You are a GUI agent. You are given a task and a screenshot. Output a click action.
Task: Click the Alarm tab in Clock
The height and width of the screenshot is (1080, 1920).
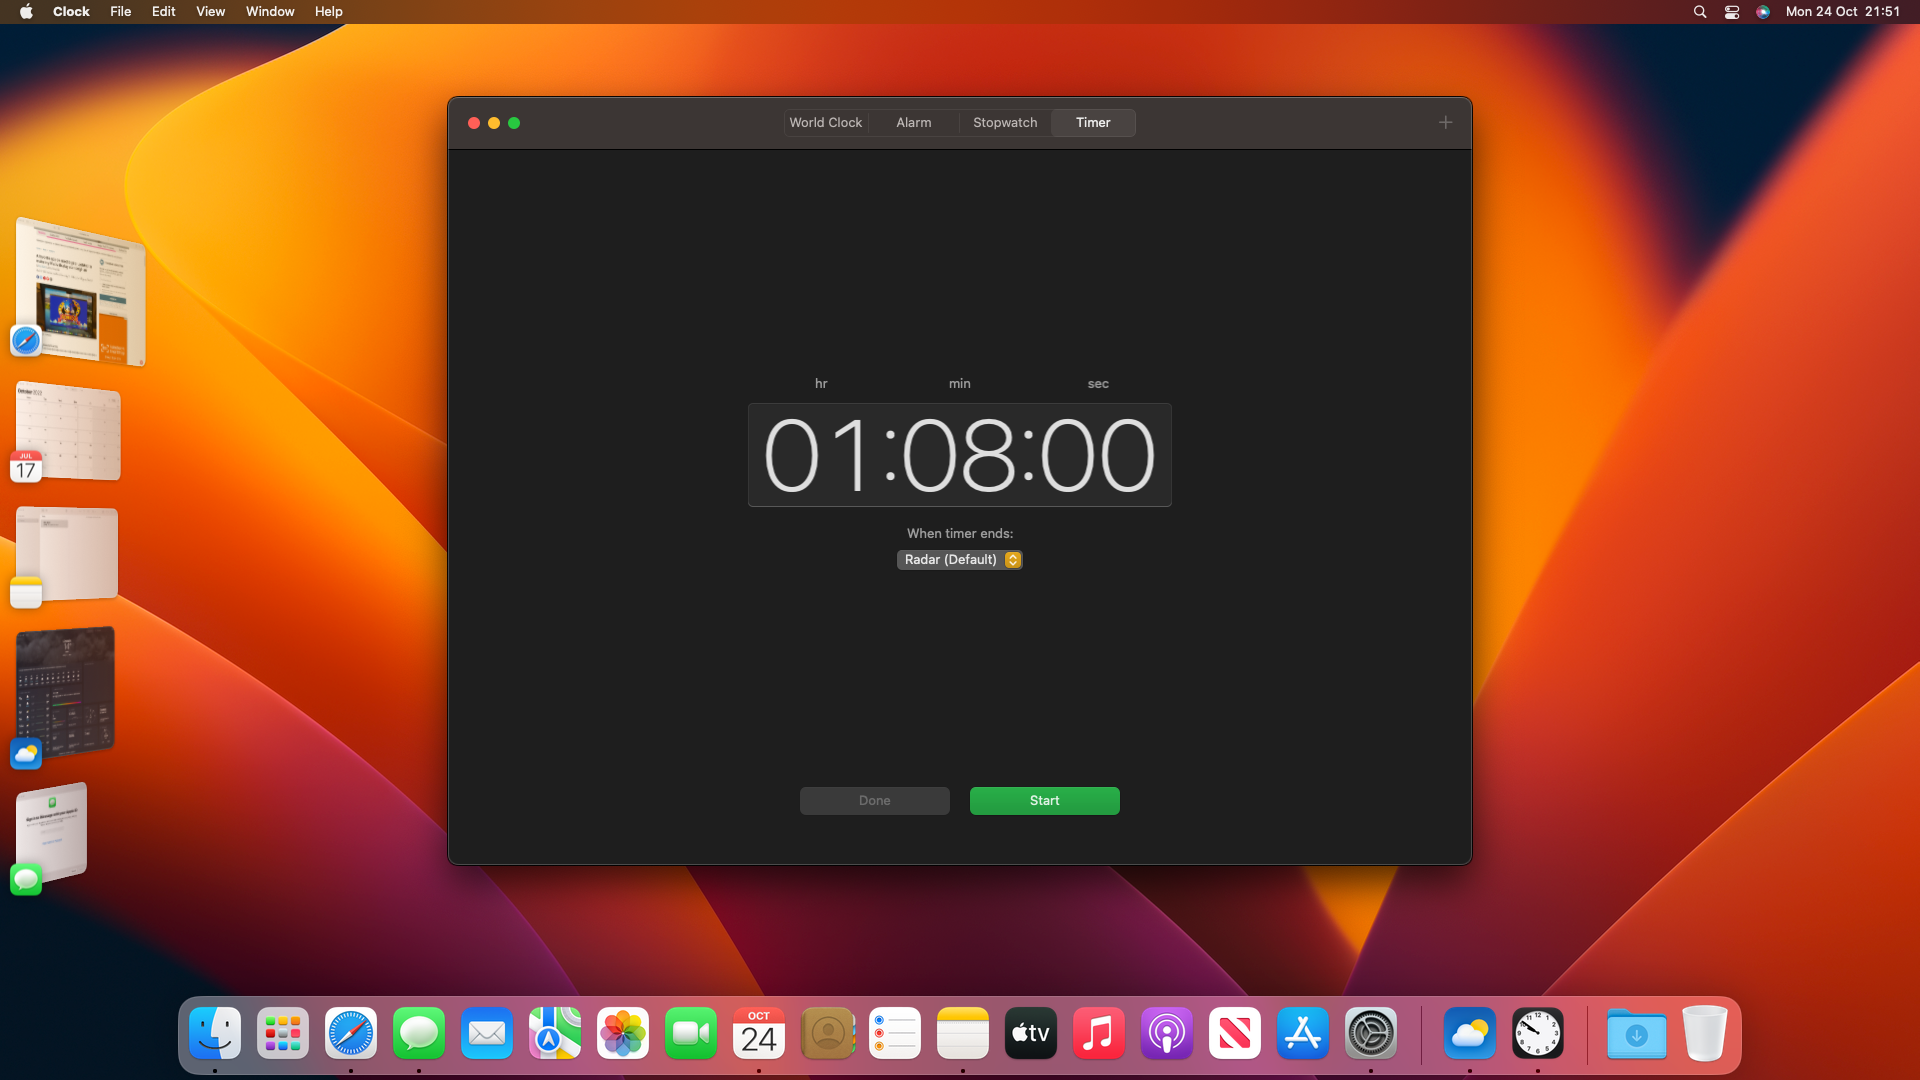pos(914,123)
